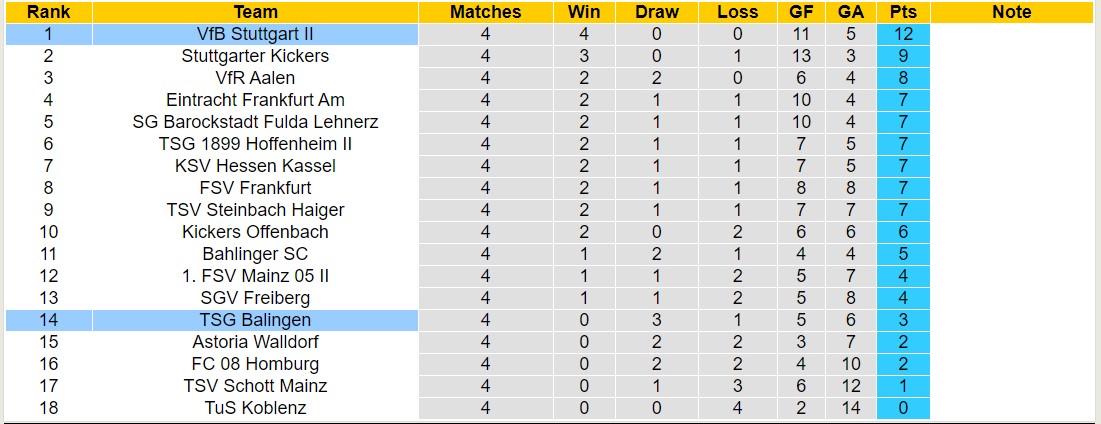Screen dimensions: 1101x424
Task: Click KSV Hessen Kassel team name
Action: click(x=255, y=166)
